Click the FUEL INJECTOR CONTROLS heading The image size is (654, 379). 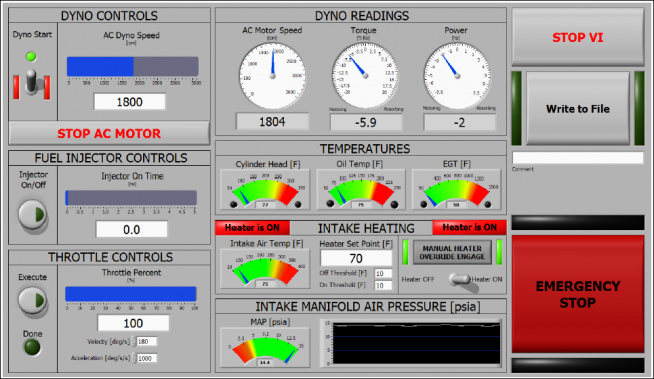[111, 158]
